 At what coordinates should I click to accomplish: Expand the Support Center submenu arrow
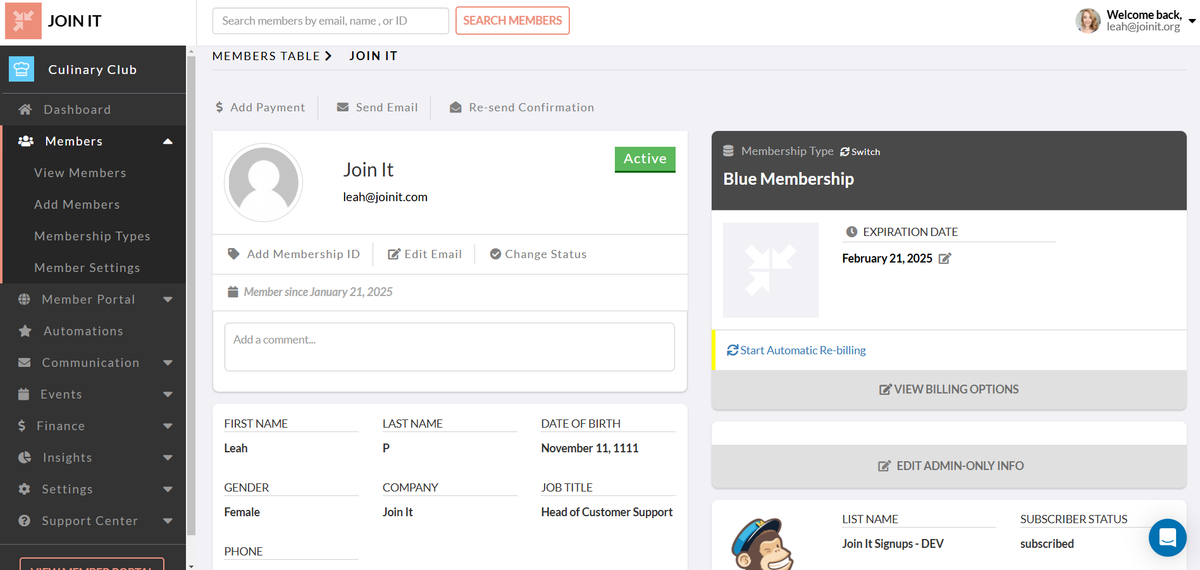[x=168, y=521]
